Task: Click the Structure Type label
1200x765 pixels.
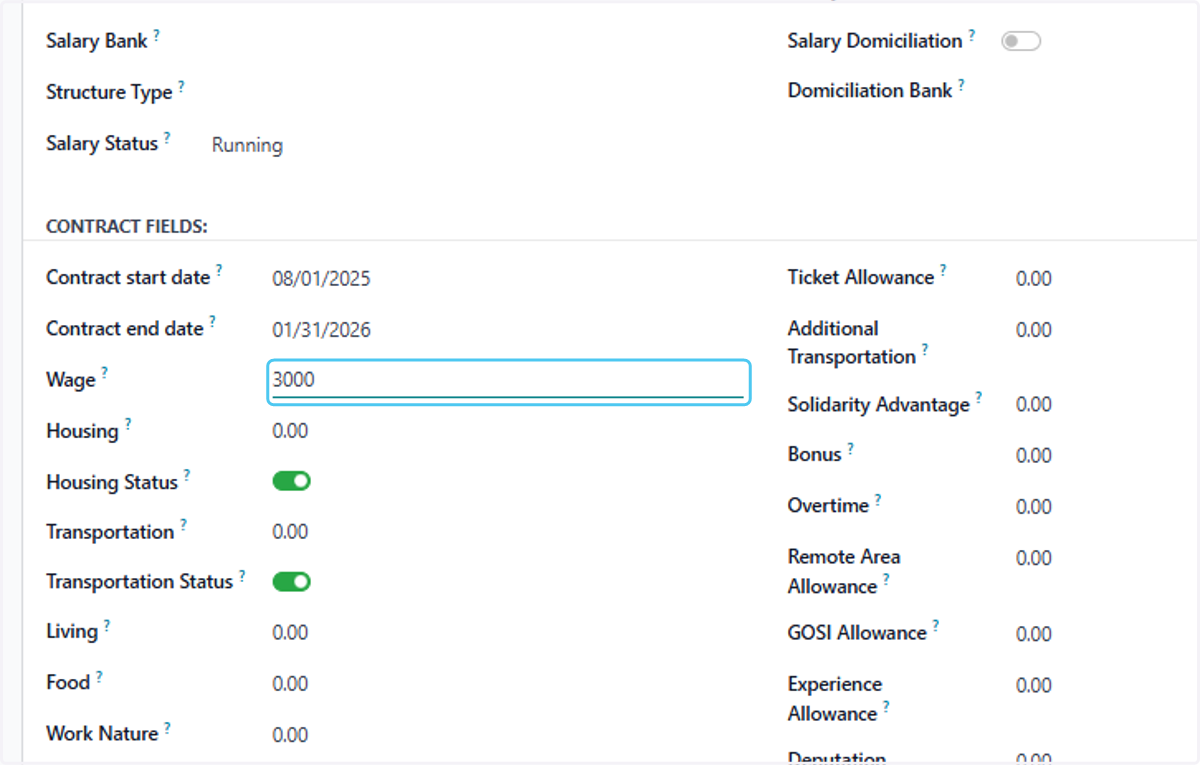Action: click(x=109, y=92)
